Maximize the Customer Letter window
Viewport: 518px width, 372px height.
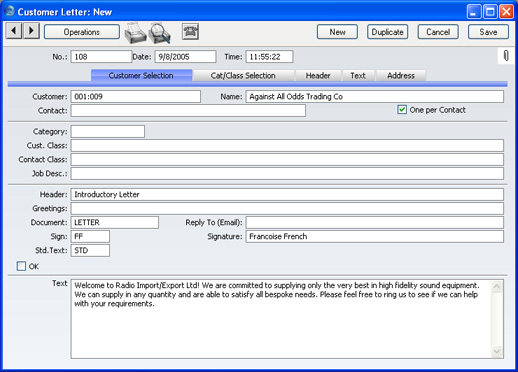click(490, 12)
